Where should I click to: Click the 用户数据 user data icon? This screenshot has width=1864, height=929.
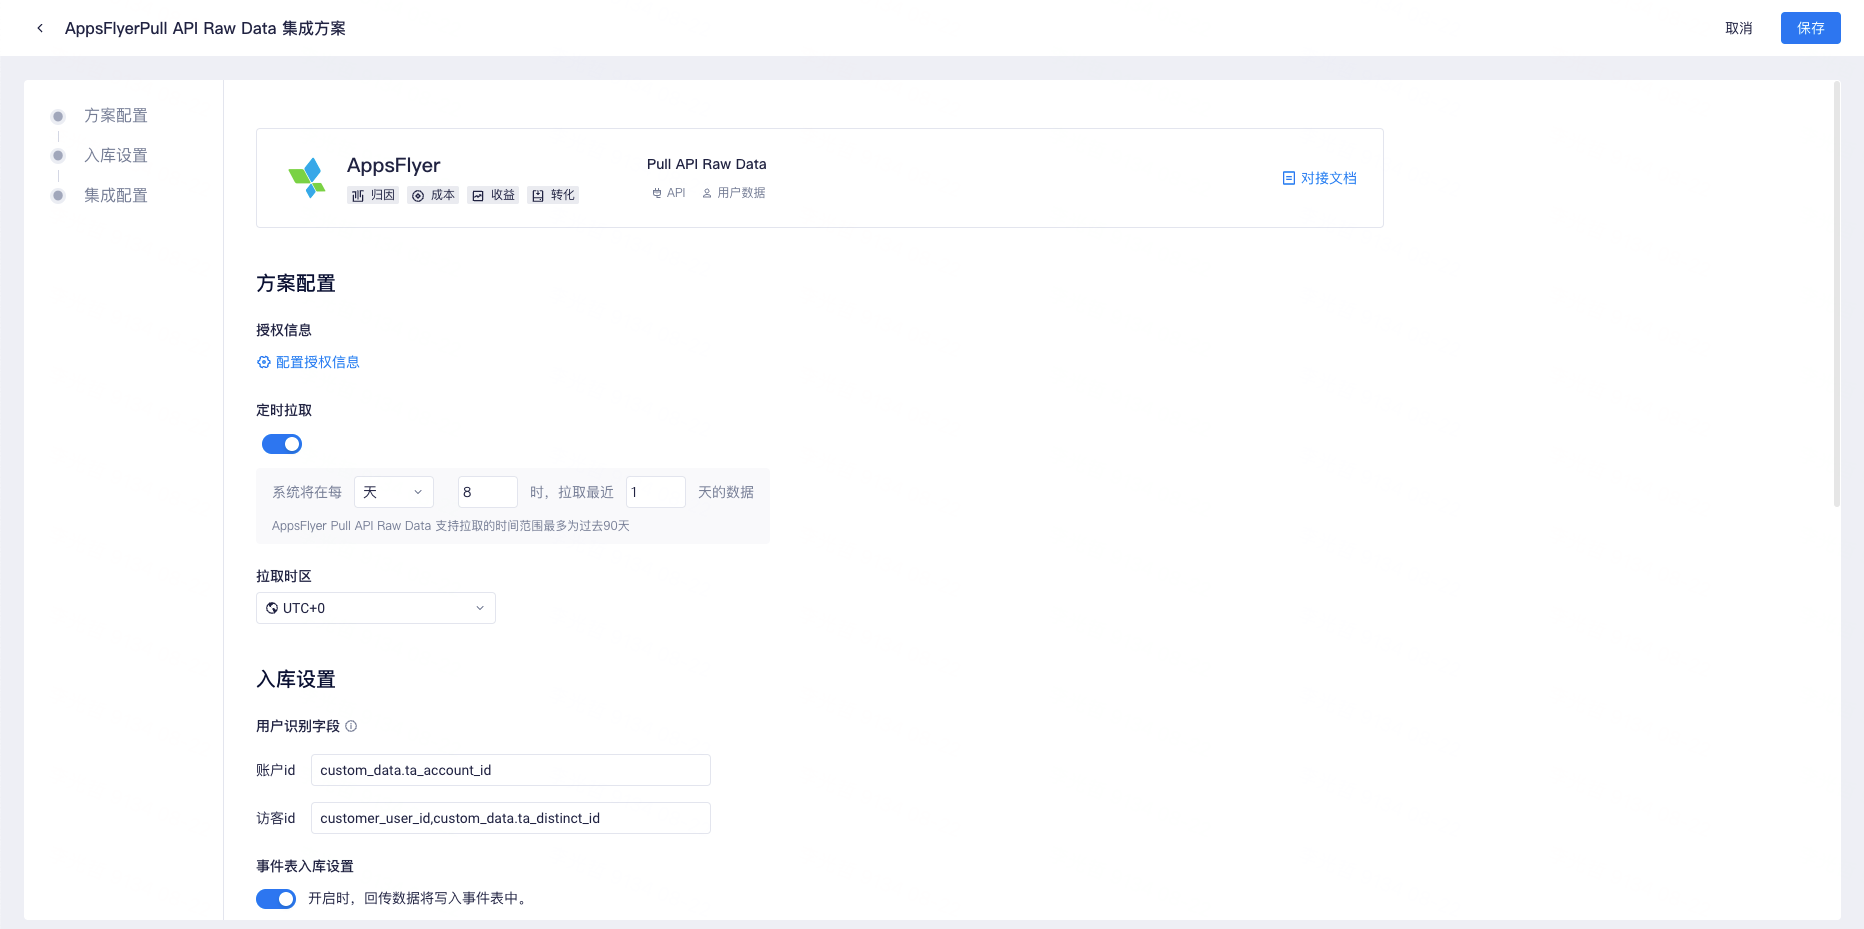pos(707,192)
